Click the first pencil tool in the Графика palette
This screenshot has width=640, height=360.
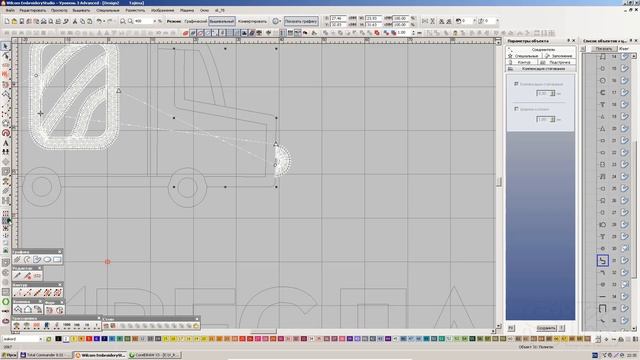pyautogui.click(x=17, y=260)
